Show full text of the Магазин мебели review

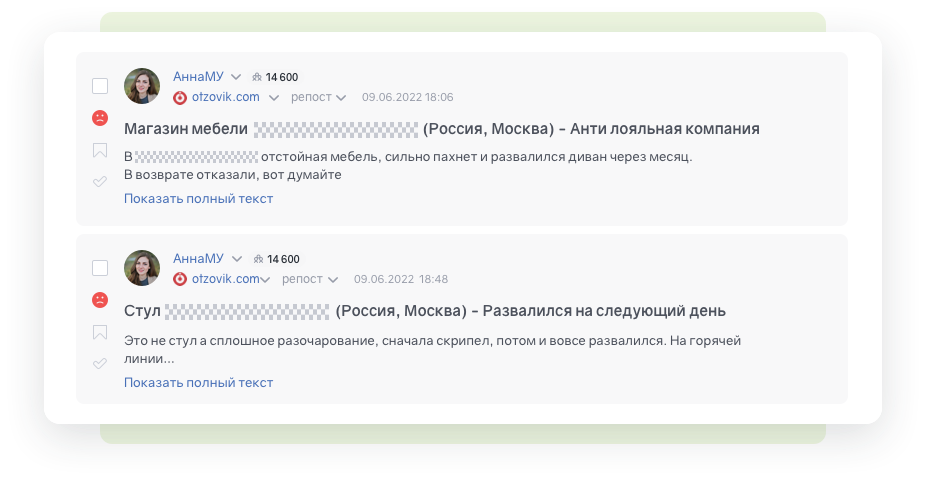pyautogui.click(x=198, y=198)
